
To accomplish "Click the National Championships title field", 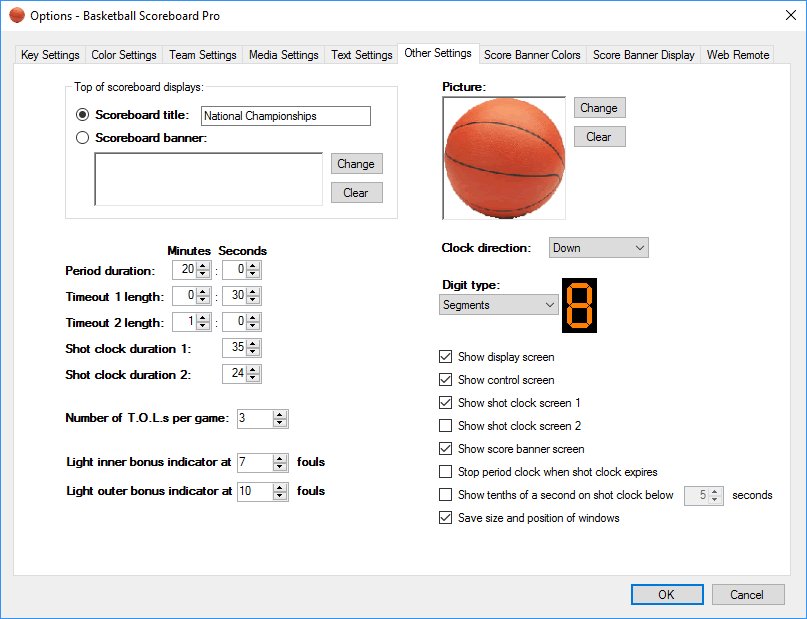I will (x=285, y=116).
